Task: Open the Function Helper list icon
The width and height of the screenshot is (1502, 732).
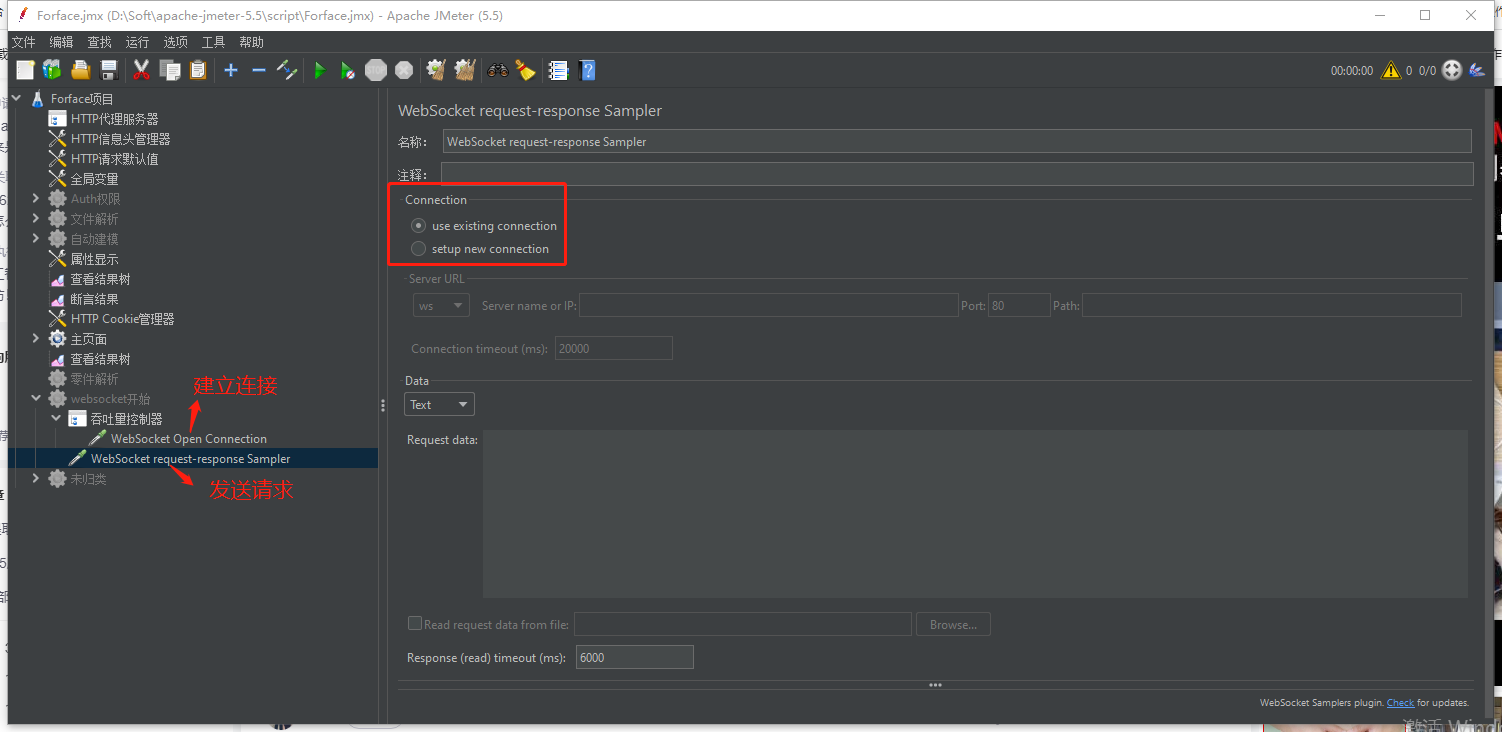Action: pyautogui.click(x=559, y=70)
